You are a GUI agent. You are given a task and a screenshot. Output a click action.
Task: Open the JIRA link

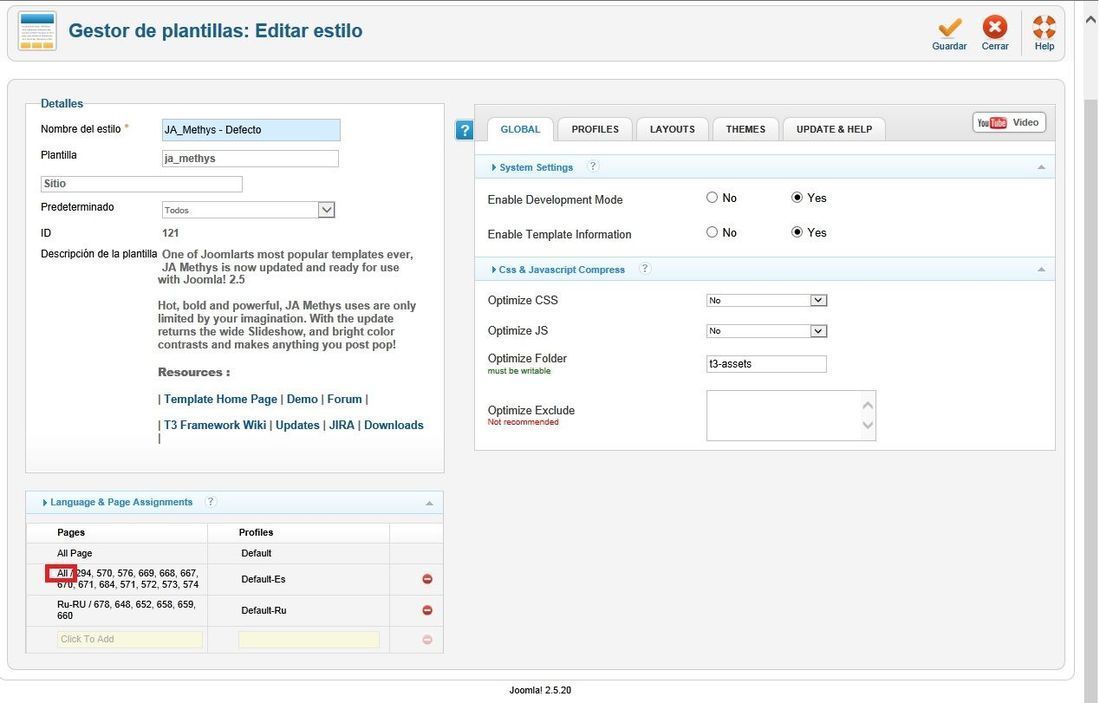tap(342, 424)
